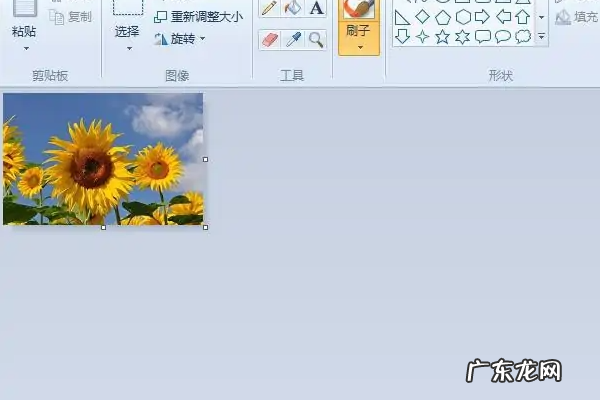Choose the pentagon shape

(442, 17)
